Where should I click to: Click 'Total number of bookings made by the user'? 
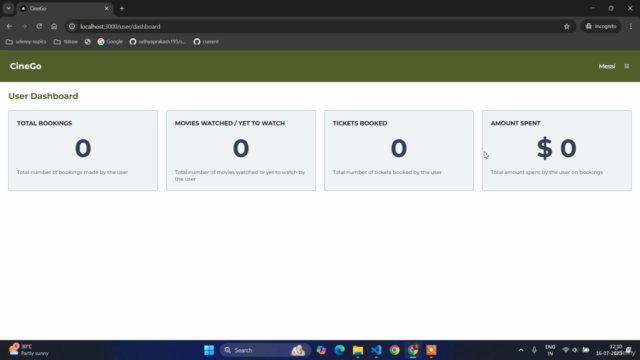[72, 172]
